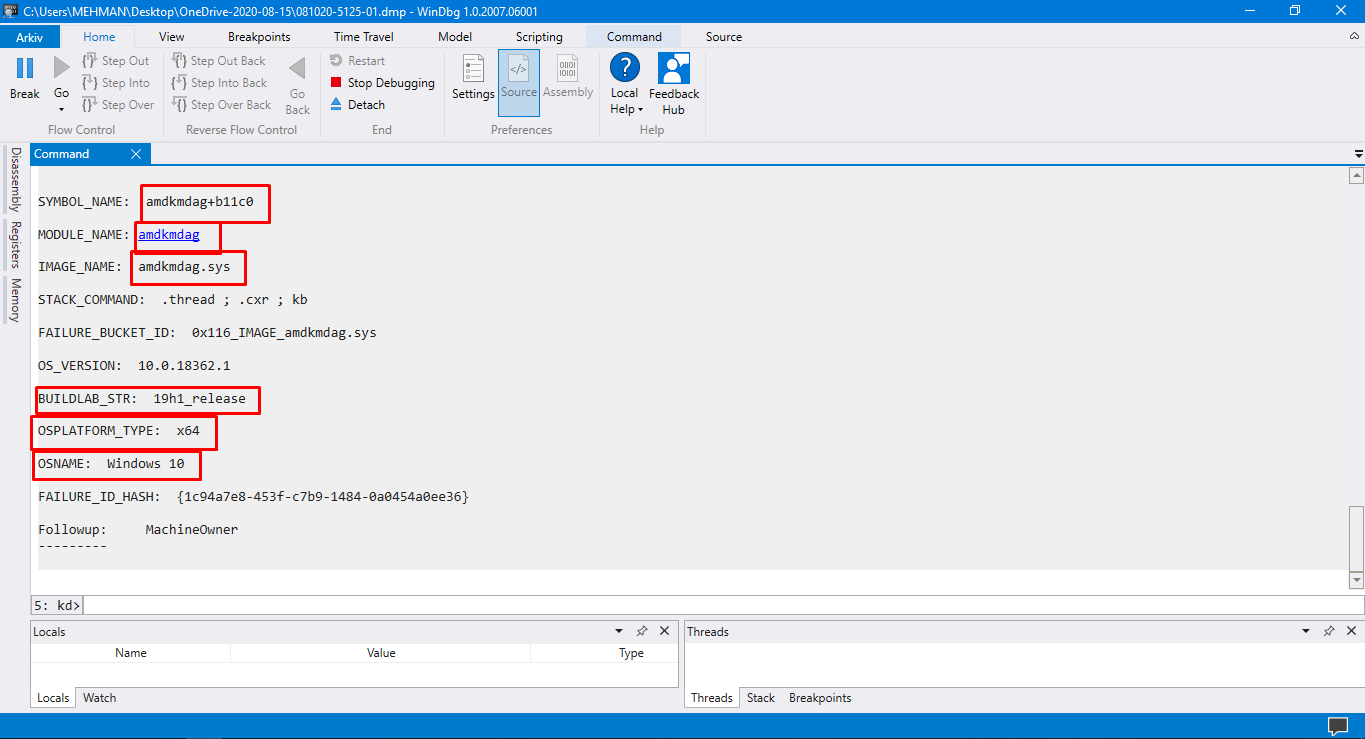Click the amdkmdag module link
Viewport: 1365px width, 739px height.
click(x=169, y=235)
